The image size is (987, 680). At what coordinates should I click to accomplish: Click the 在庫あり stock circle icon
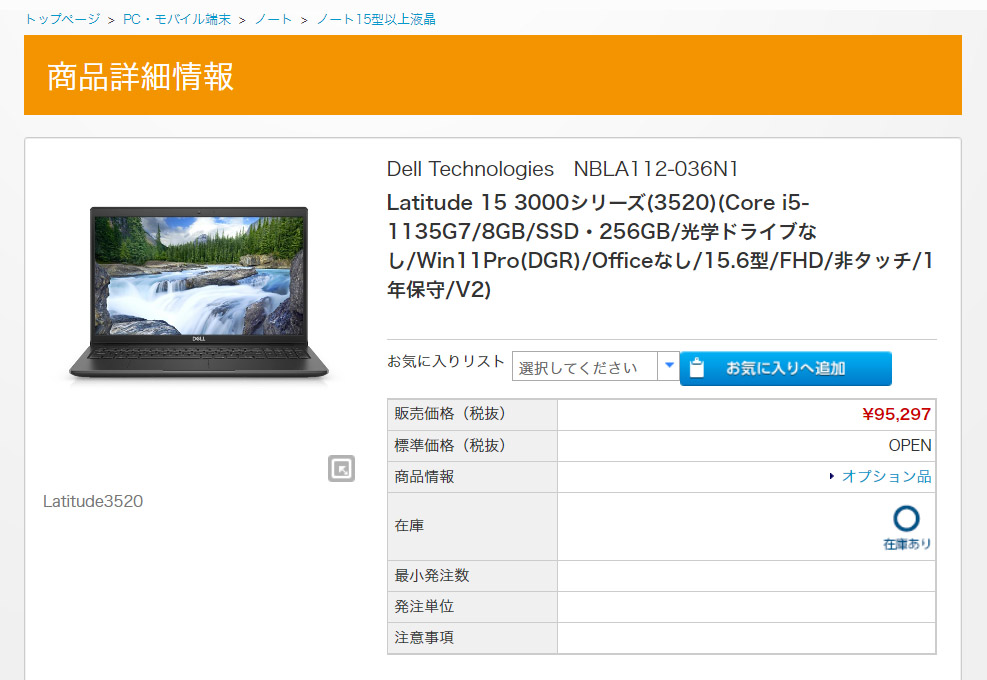coord(906,519)
